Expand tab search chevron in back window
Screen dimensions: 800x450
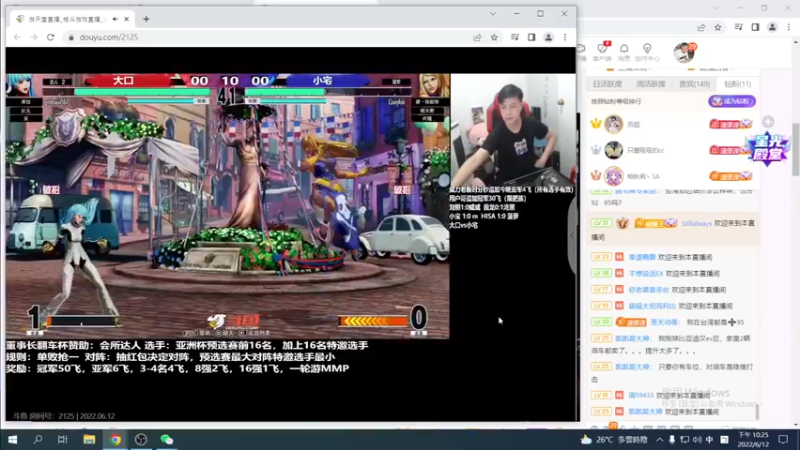tap(716, 8)
